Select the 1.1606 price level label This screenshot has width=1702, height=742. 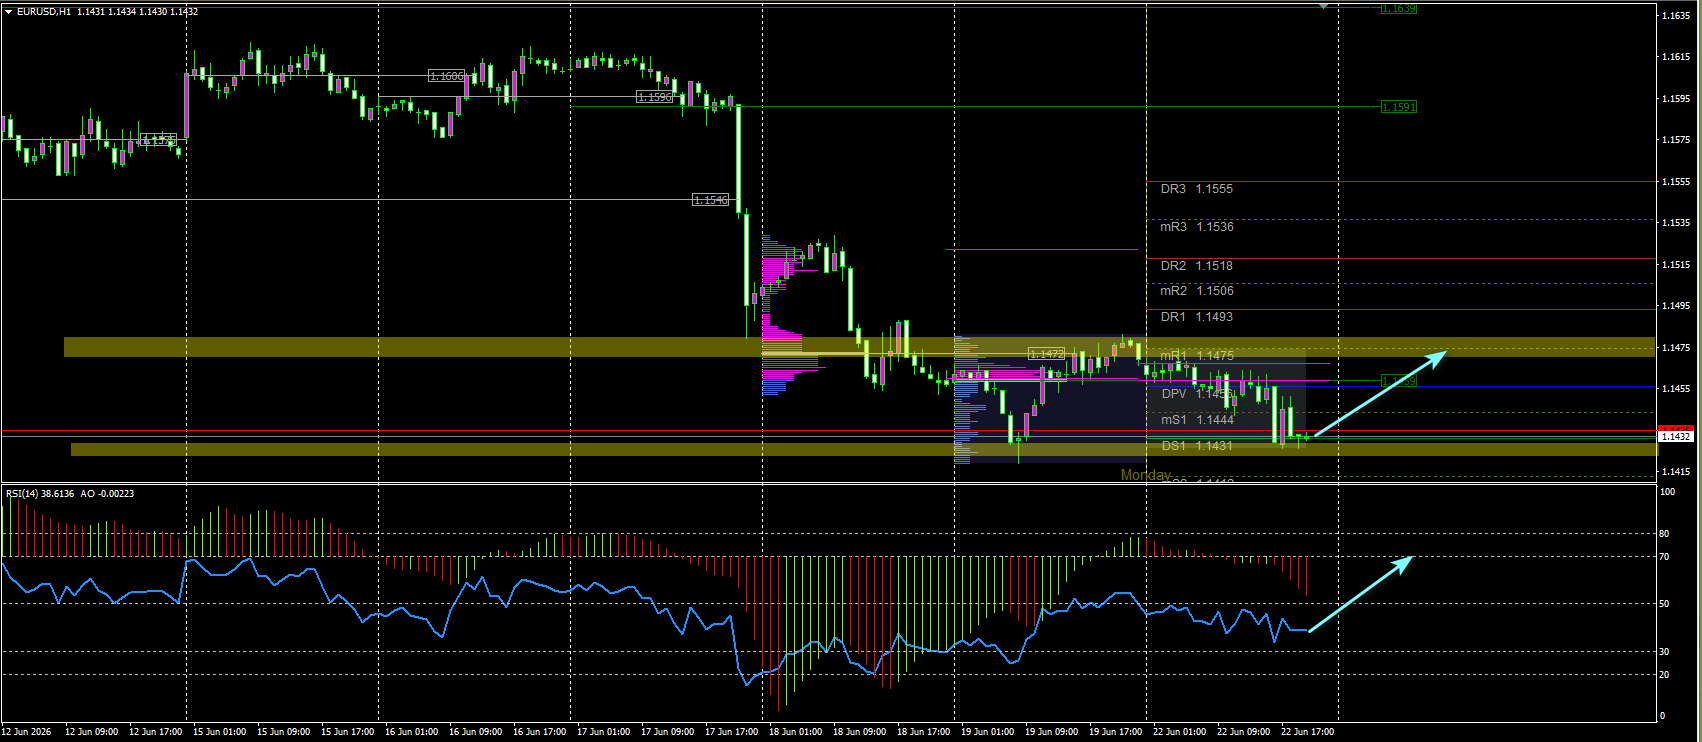(446, 76)
